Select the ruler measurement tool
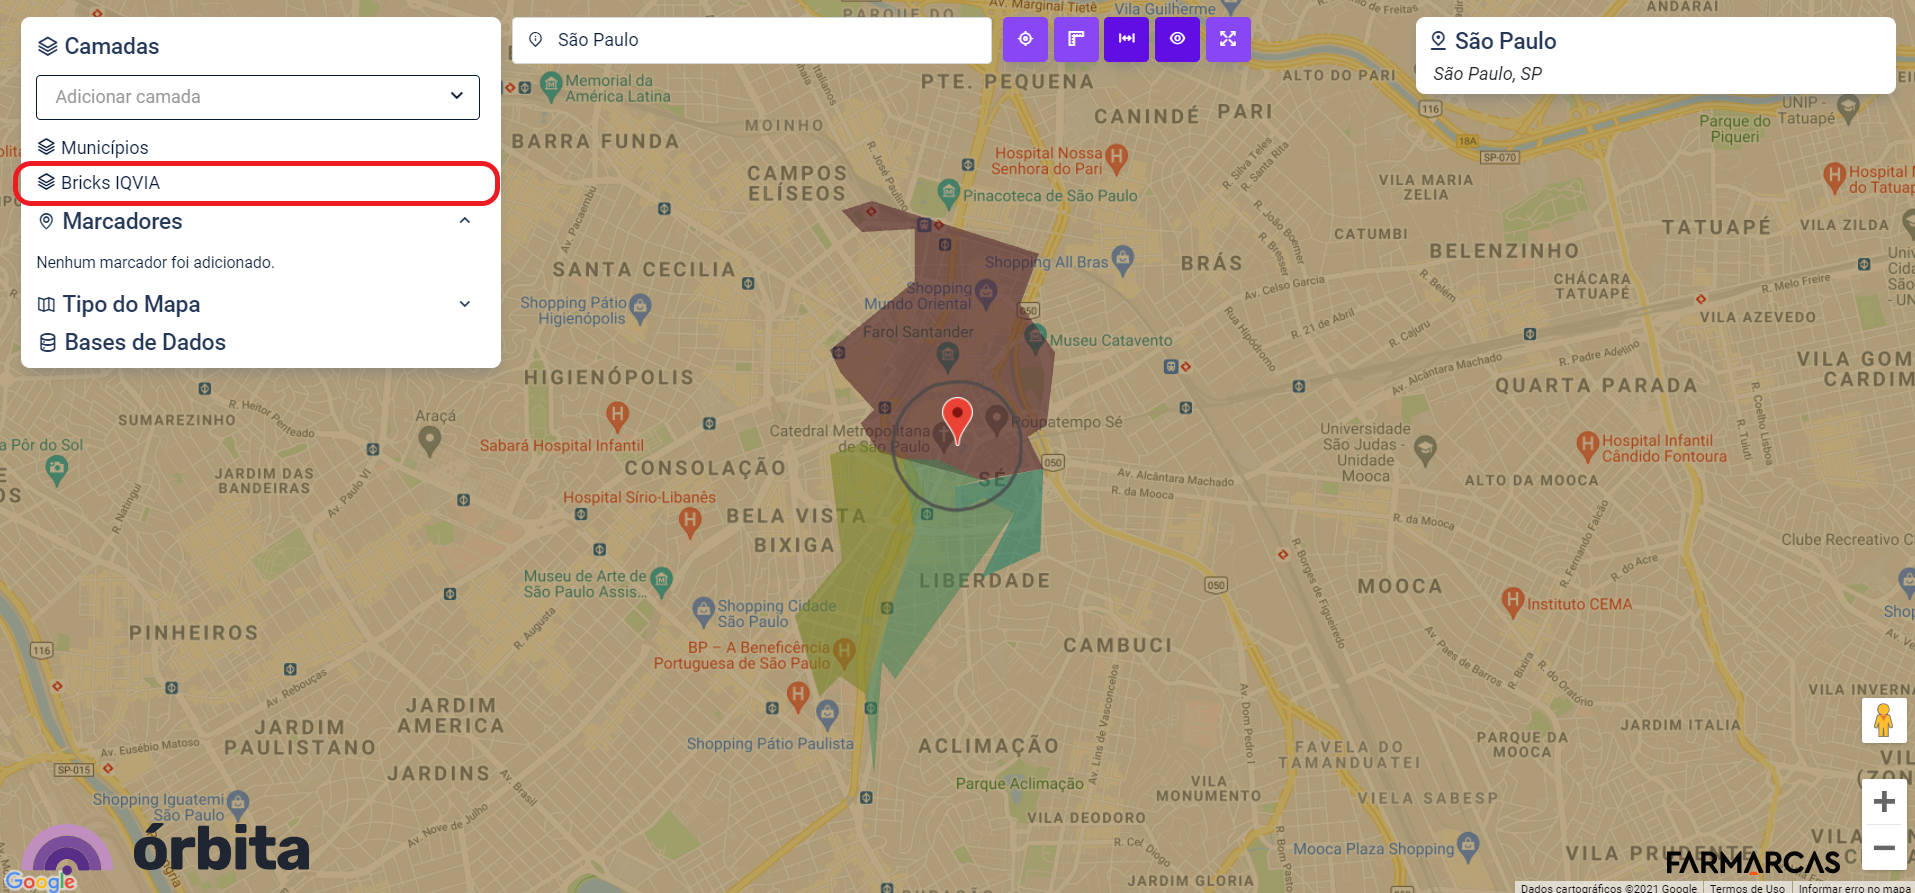 [x=1076, y=39]
